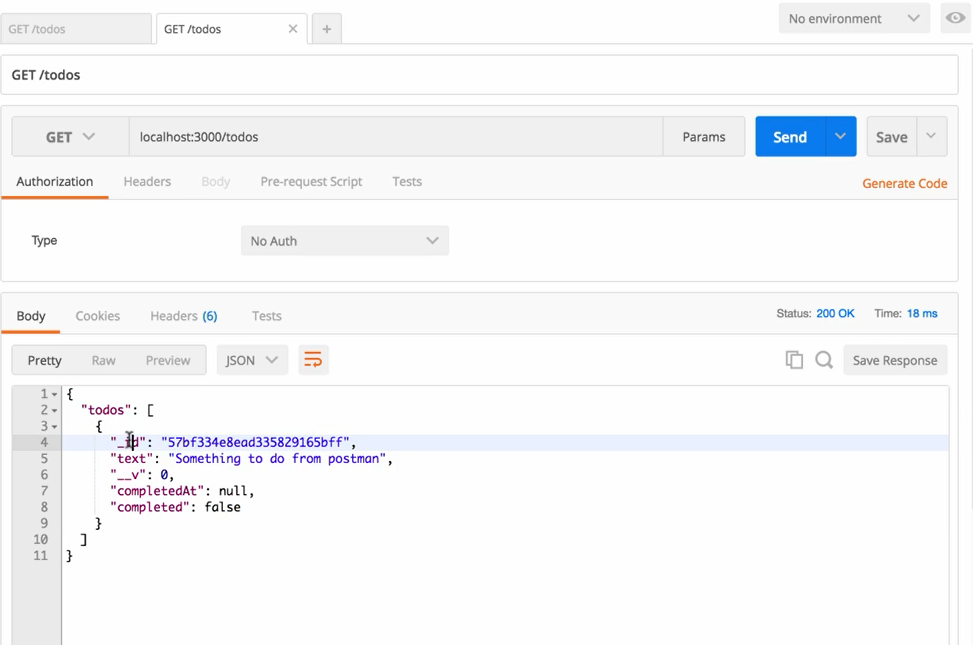Collapse the todo object at line 3
Image resolution: width=973 pixels, height=645 pixels.
pyautogui.click(x=55, y=426)
